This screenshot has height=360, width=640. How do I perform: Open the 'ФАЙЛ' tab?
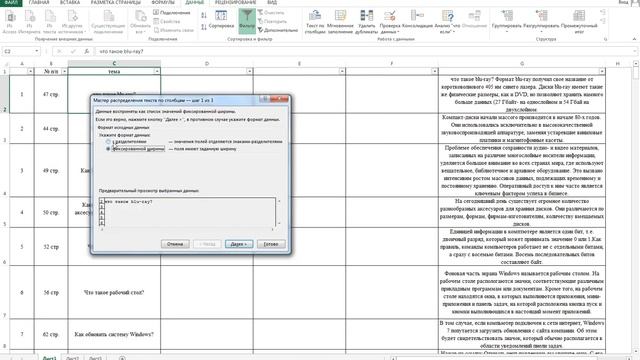[11, 2]
